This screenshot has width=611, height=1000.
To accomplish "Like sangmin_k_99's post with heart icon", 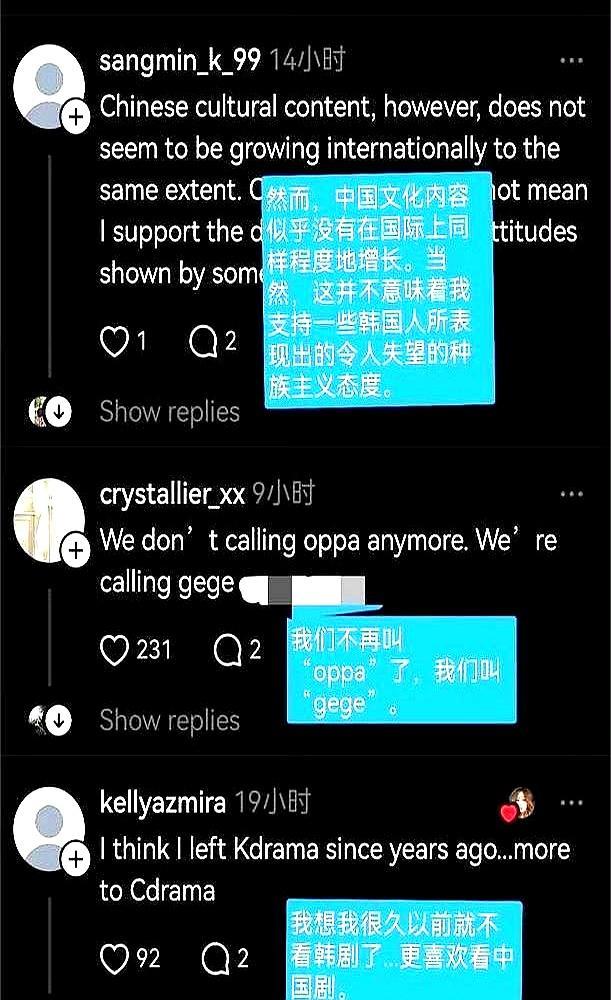I will pyautogui.click(x=115, y=341).
